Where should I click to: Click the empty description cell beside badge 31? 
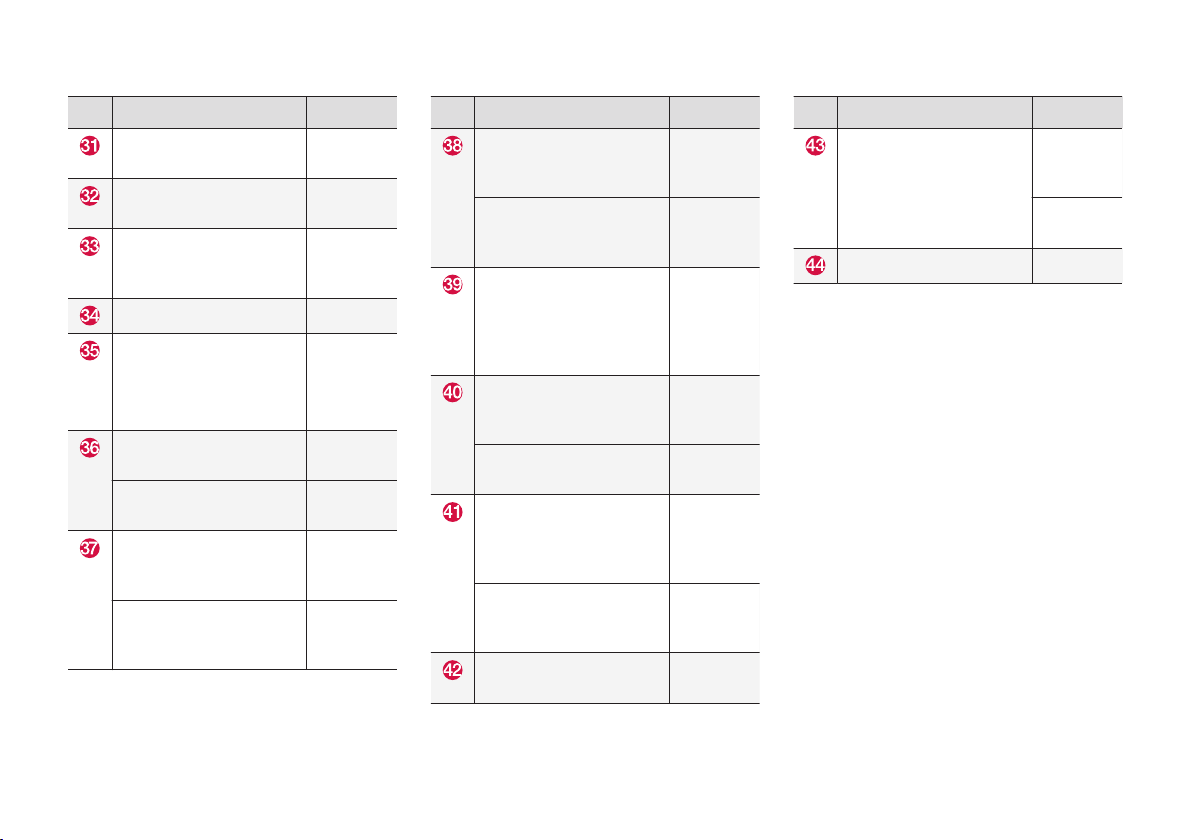(209, 154)
